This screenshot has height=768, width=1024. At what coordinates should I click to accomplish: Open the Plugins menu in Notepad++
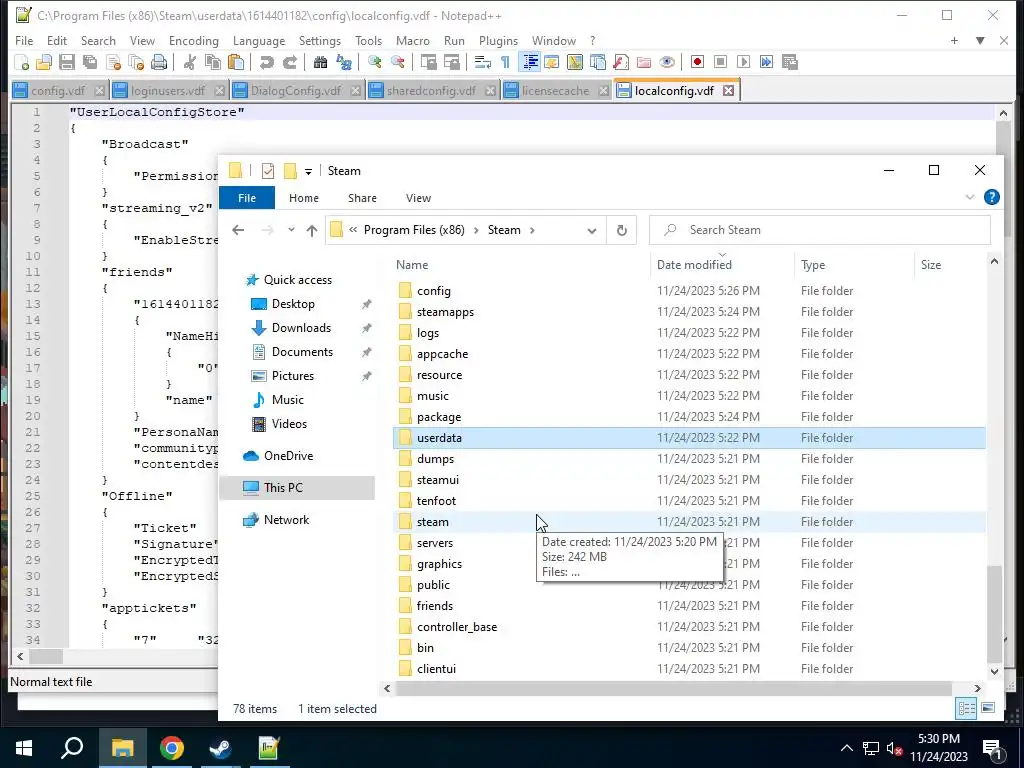pos(498,40)
